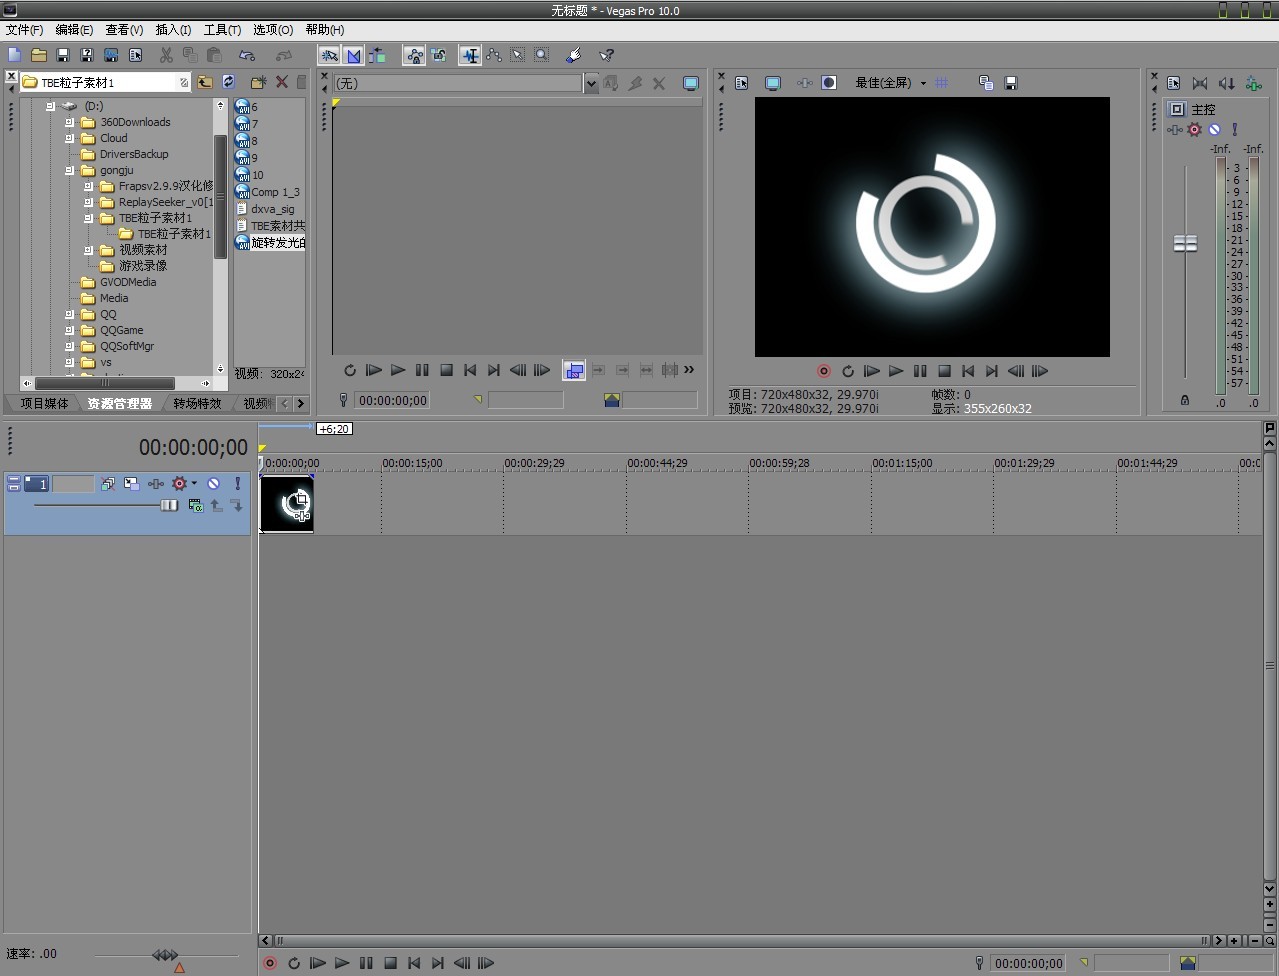Toggle the trimmer overwrite/insert mode button

[x=574, y=371]
